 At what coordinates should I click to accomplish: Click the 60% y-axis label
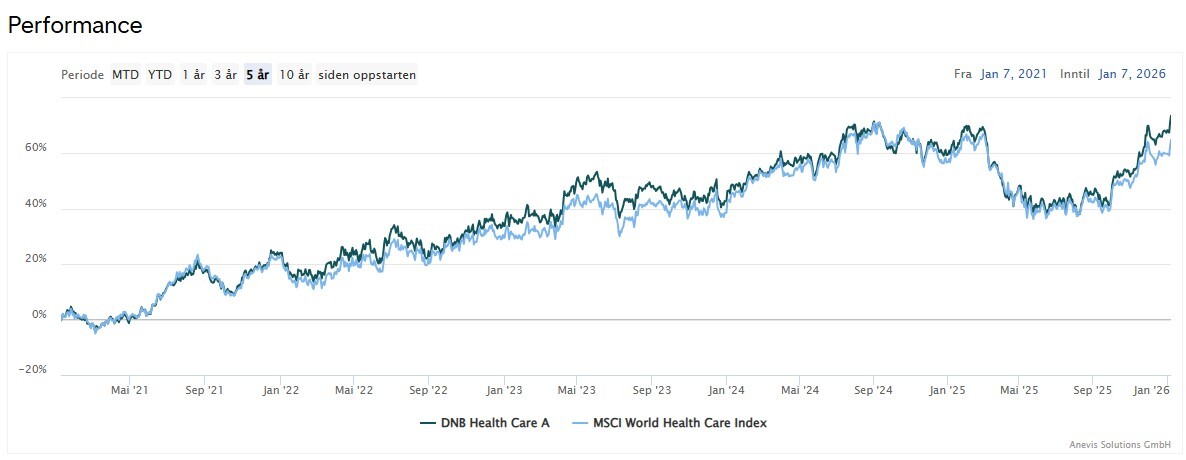(x=36, y=148)
